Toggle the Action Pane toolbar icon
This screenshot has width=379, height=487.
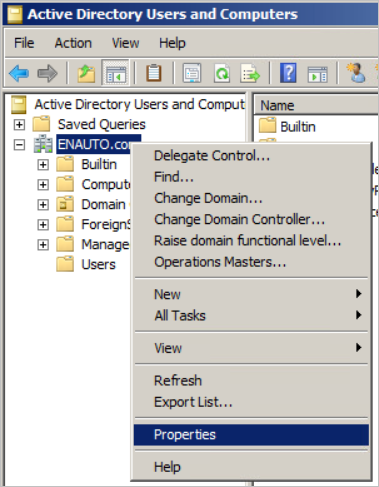[317, 74]
